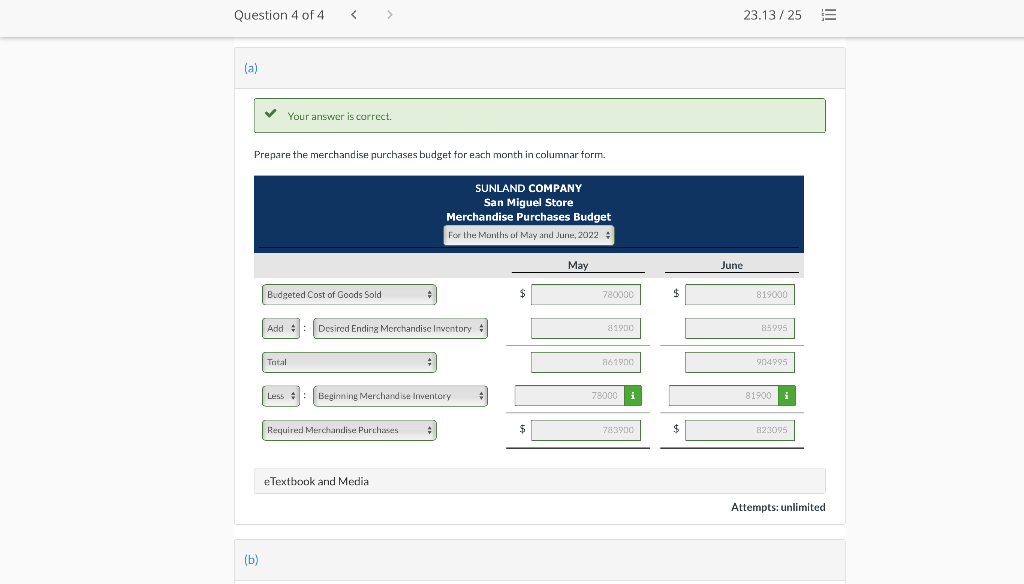Click the Merchandise Purchases Budget heading

(x=528, y=217)
